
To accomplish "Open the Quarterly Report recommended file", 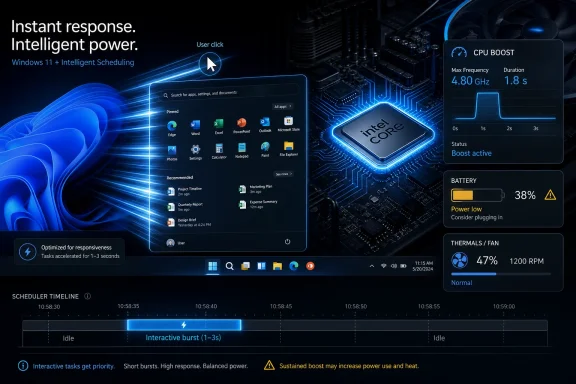I will click(x=185, y=207).
